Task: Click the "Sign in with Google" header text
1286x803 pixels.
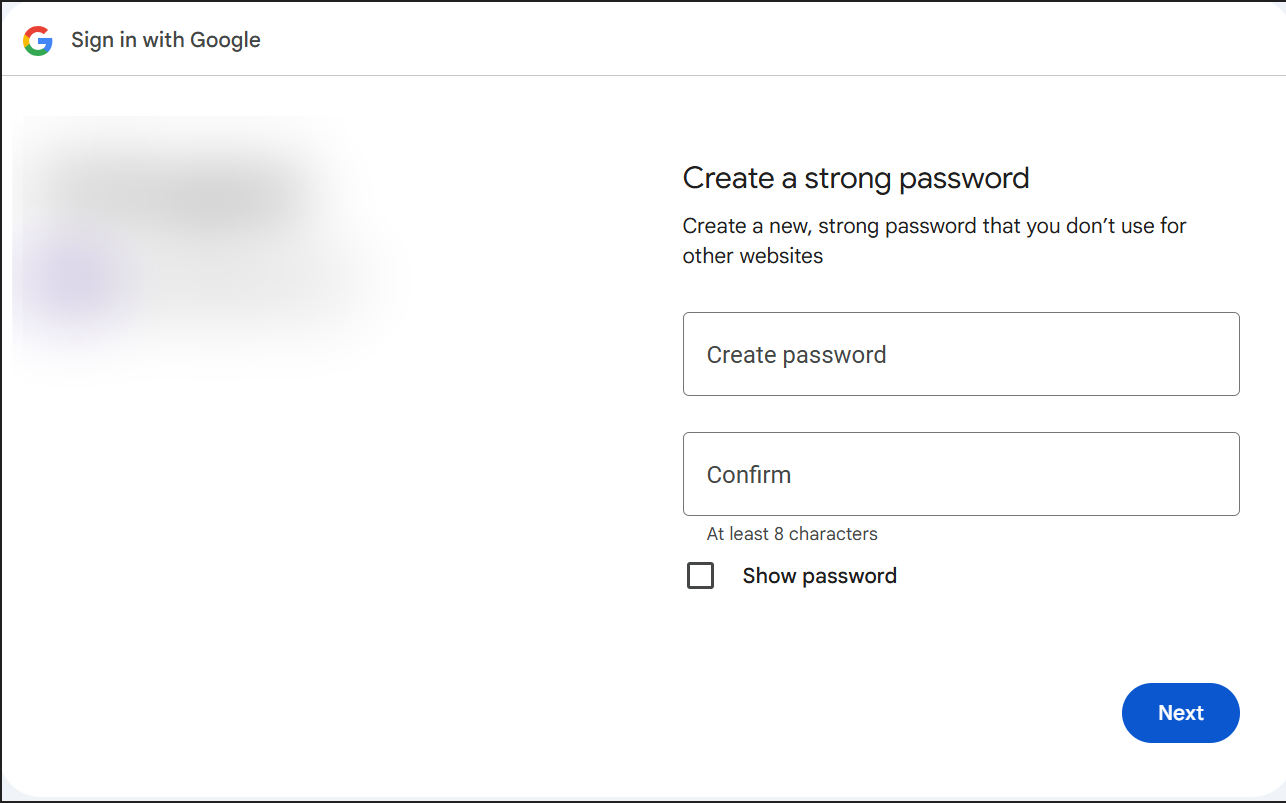Action: click(166, 41)
